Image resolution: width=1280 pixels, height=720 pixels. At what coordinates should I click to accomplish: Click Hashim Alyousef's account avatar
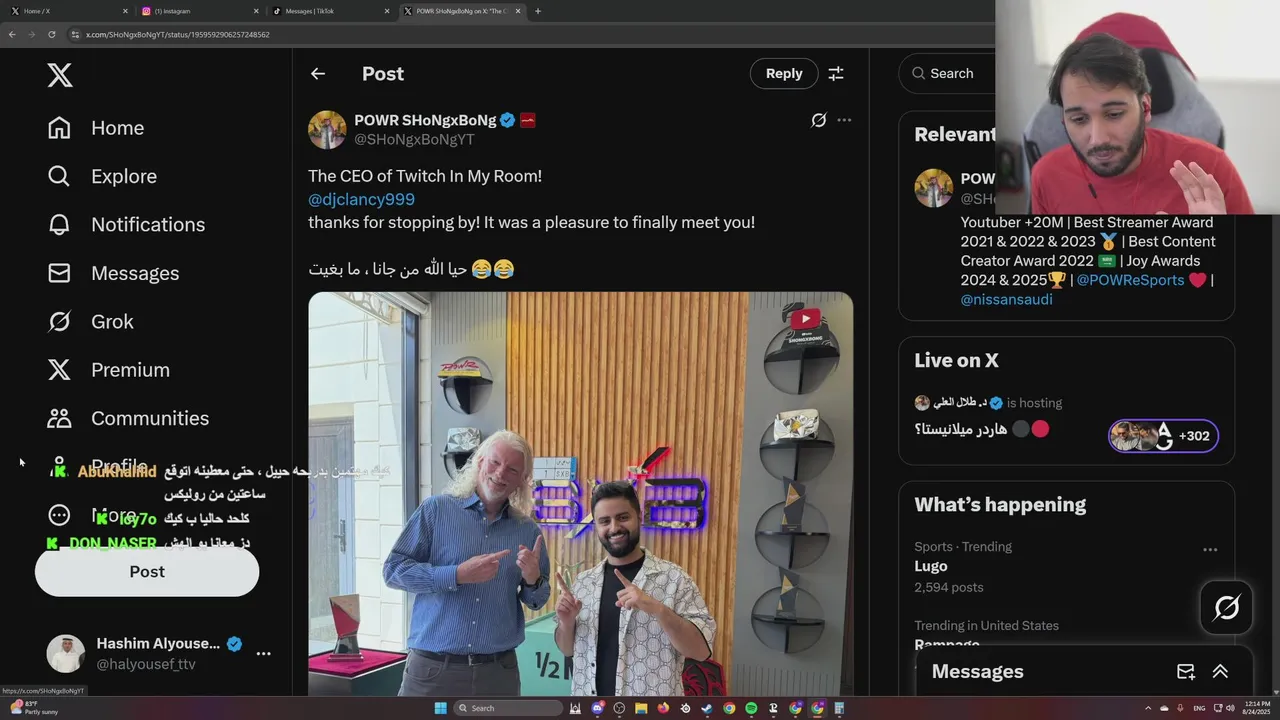click(x=66, y=653)
